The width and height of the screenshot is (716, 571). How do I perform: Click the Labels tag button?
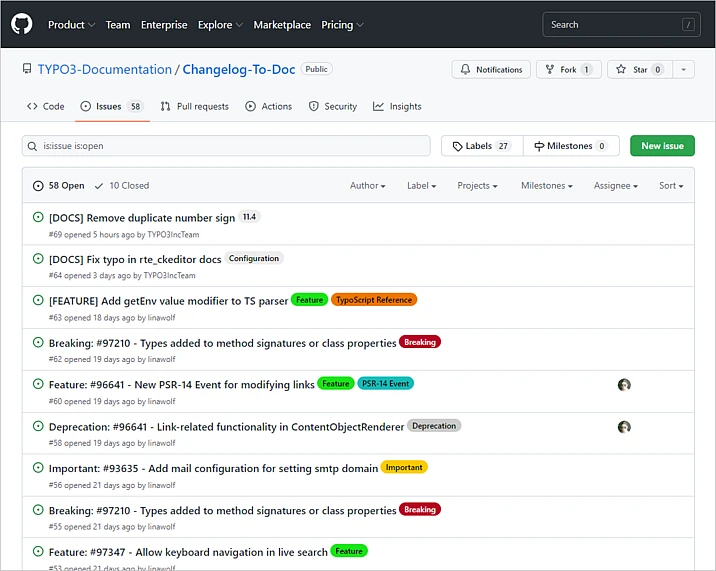click(481, 146)
